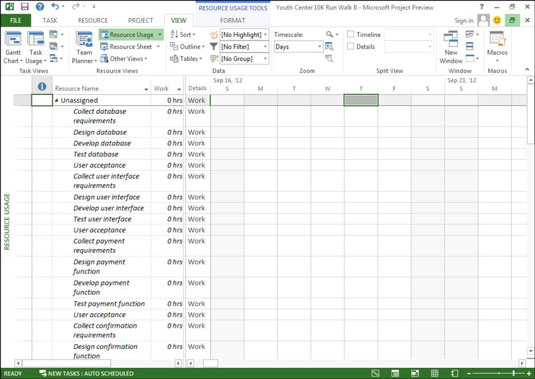Click the Team Planner status bar view icon
This screenshot has width=535, height=379.
tap(415, 374)
